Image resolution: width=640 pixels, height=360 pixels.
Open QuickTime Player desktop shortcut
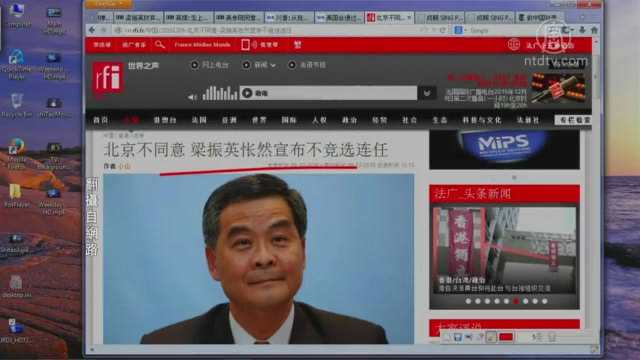(16, 64)
